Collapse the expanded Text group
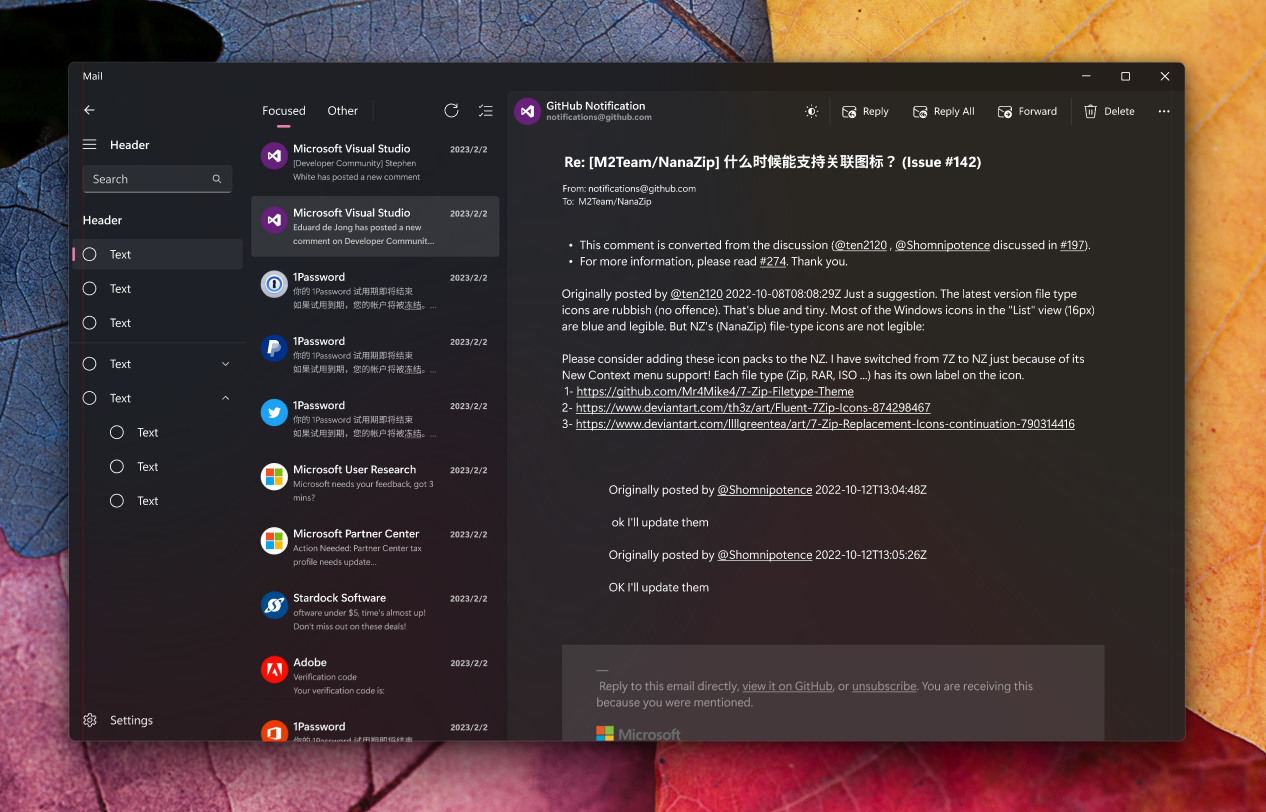Screen dimensions: 1266x812 (225, 397)
